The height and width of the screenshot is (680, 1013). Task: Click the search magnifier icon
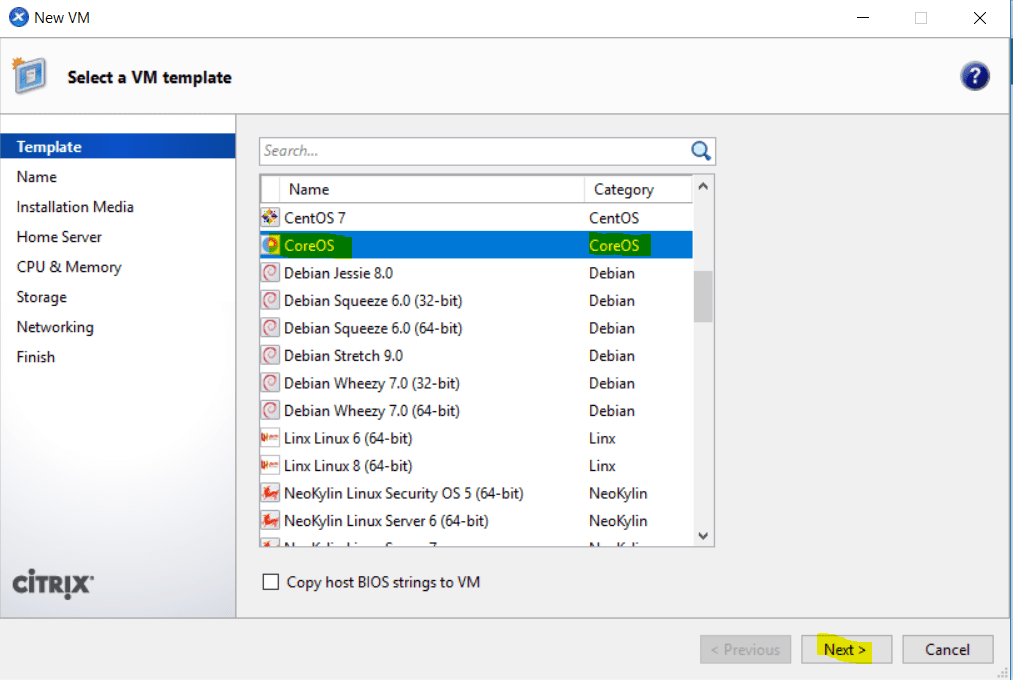(700, 150)
